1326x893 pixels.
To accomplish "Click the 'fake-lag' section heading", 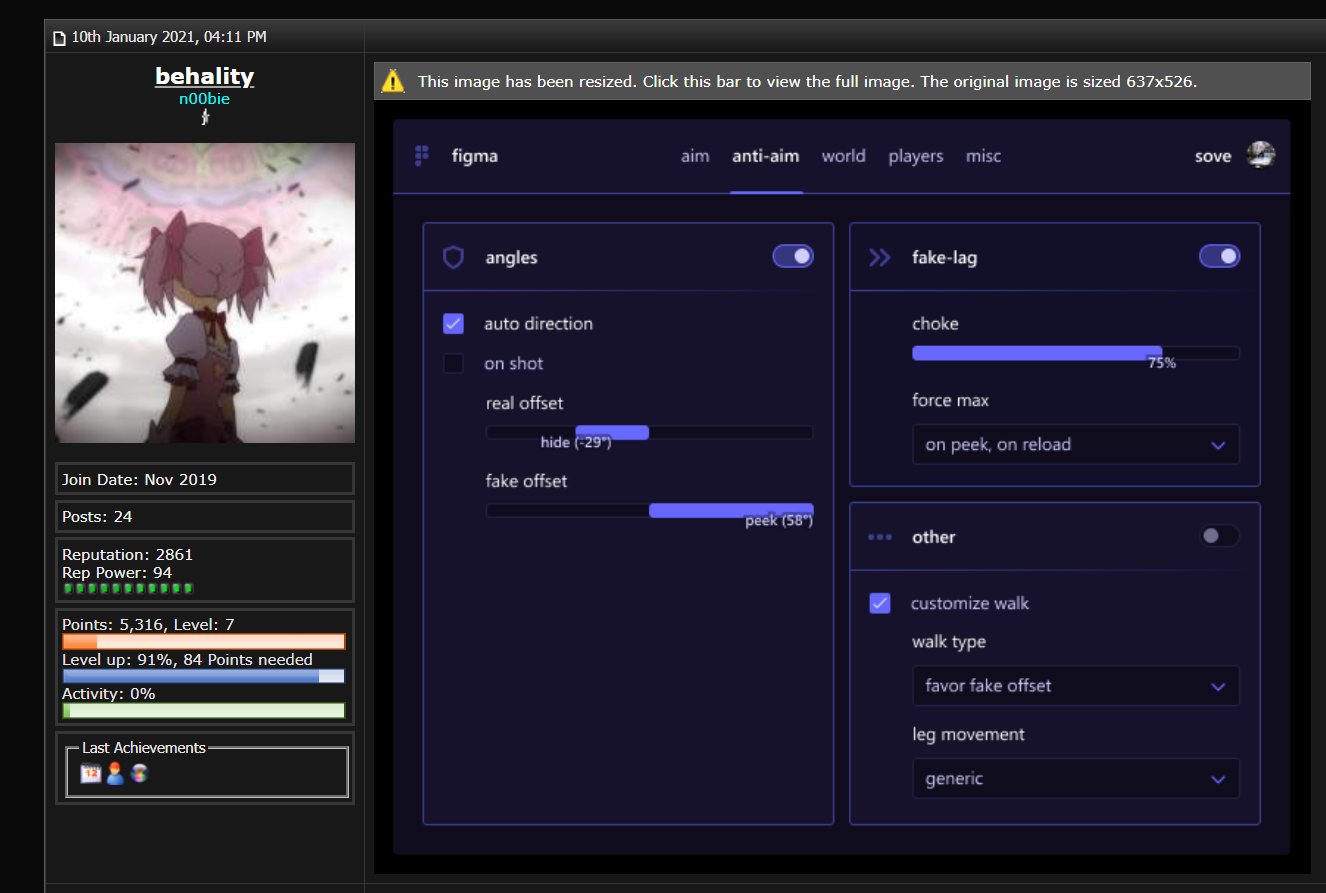I will click(x=944, y=258).
